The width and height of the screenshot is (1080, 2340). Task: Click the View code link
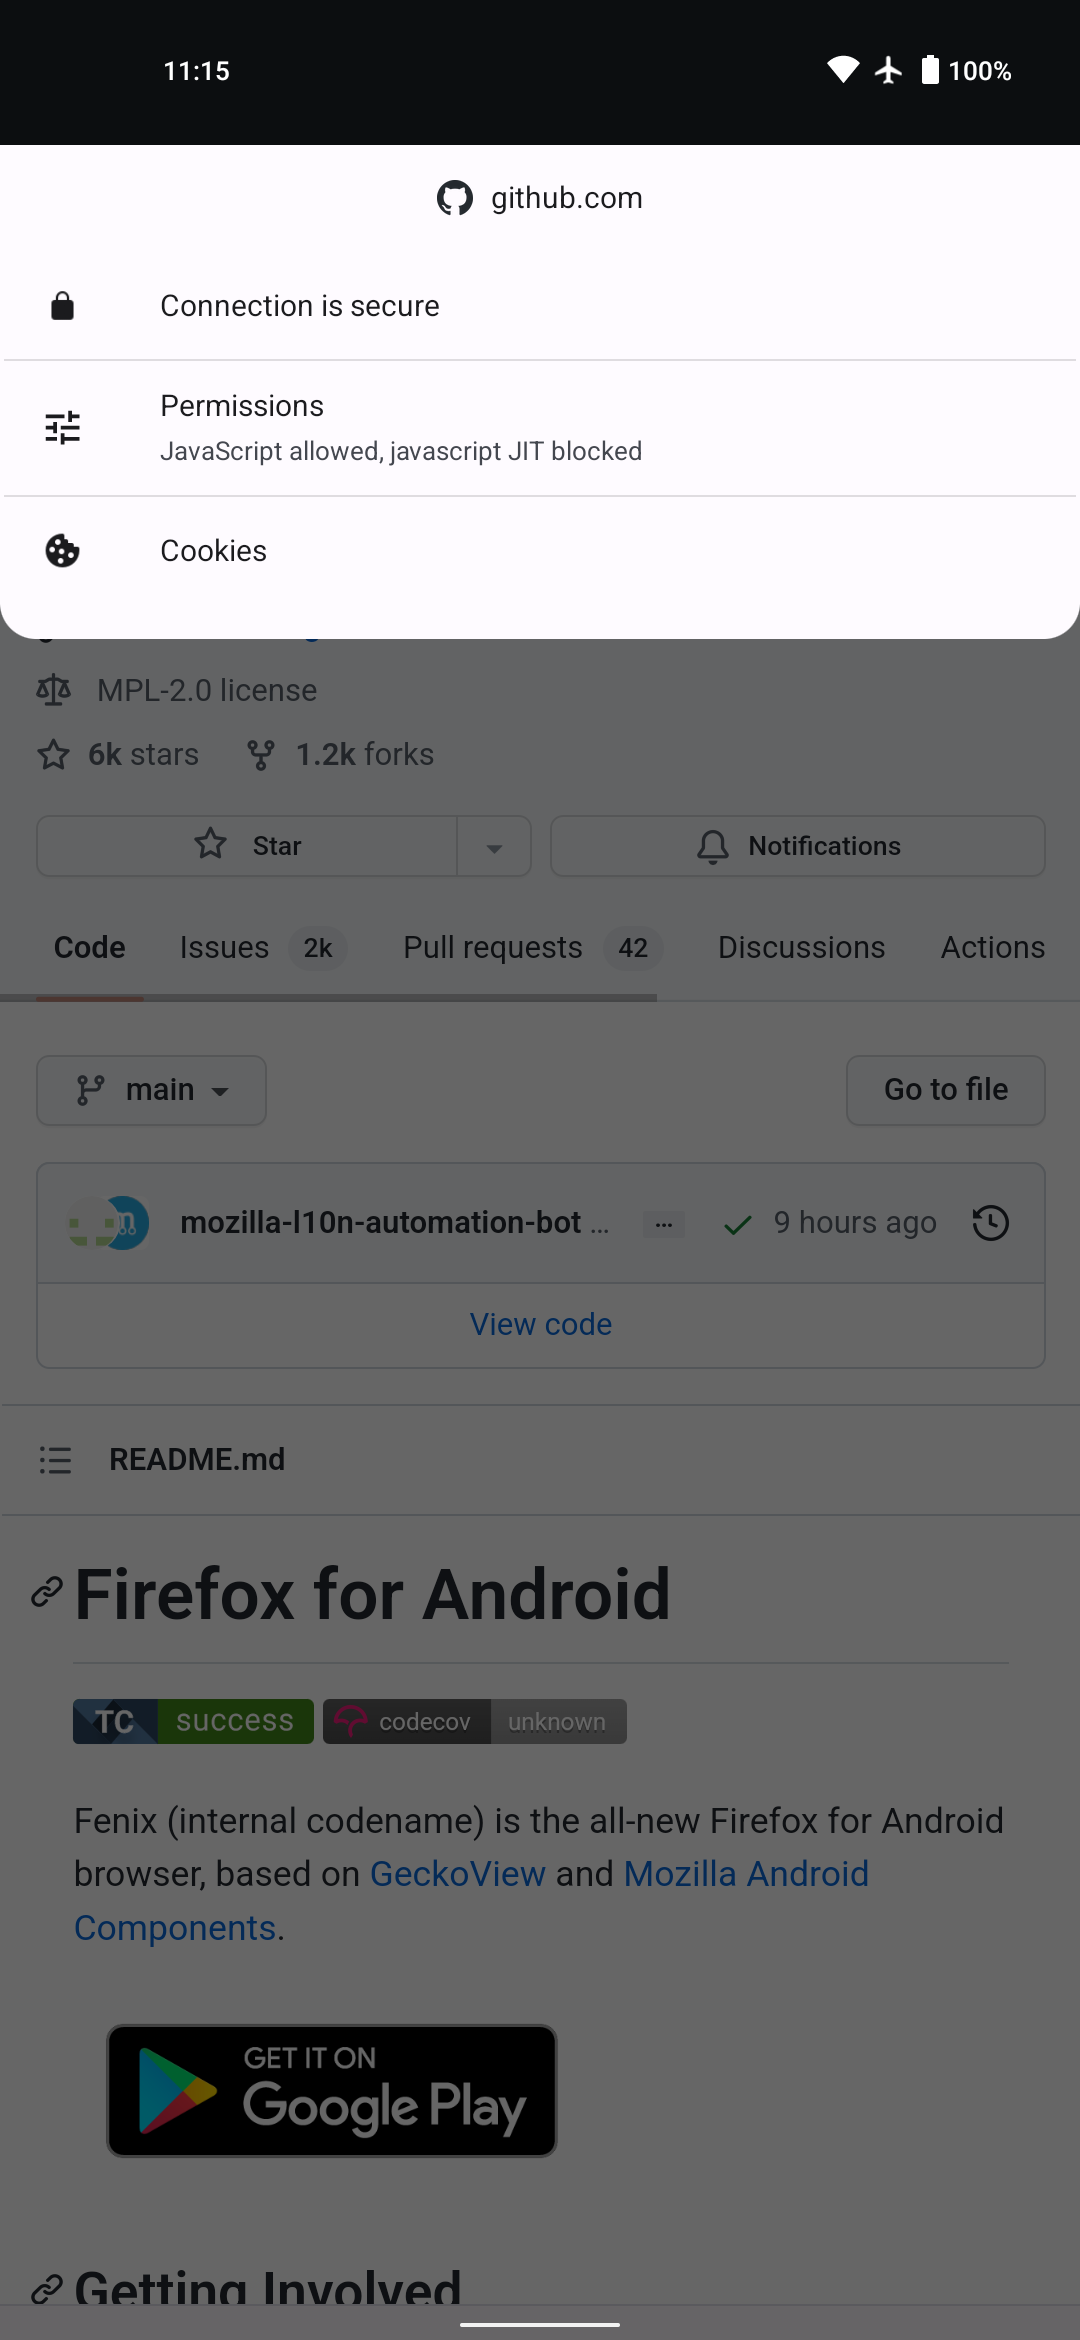[540, 1323]
